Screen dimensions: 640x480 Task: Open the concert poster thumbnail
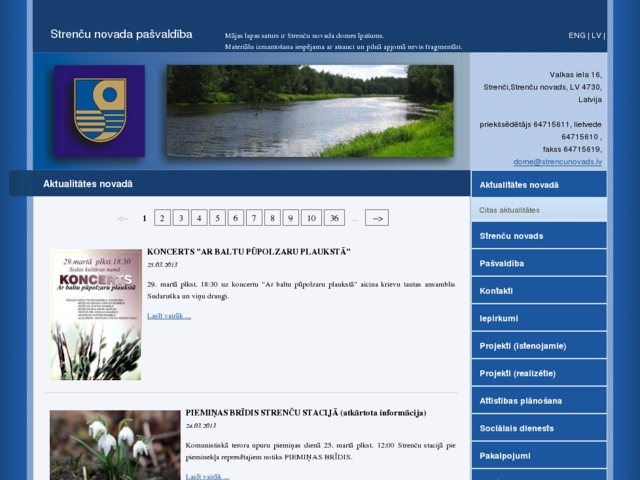tap(96, 314)
